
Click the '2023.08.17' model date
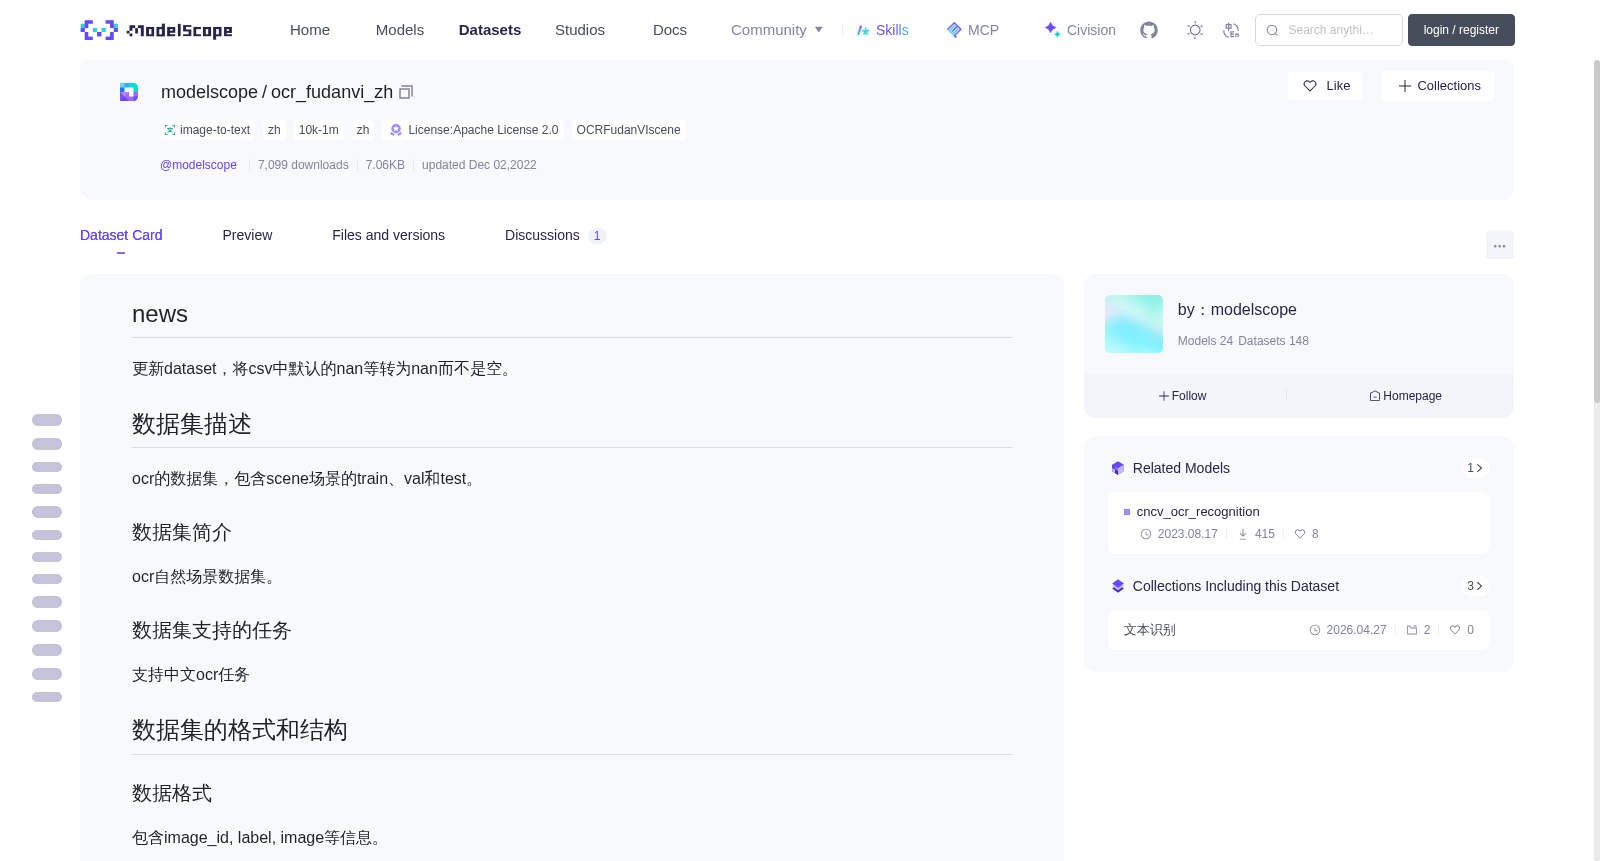point(1188,534)
